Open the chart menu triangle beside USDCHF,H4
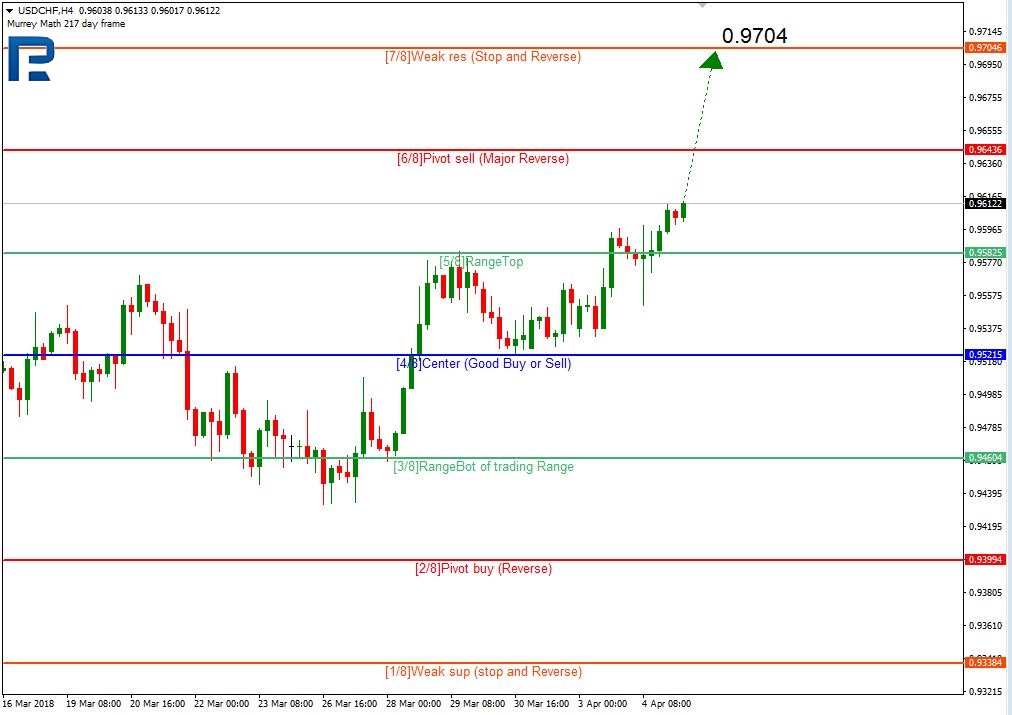 [10, 11]
